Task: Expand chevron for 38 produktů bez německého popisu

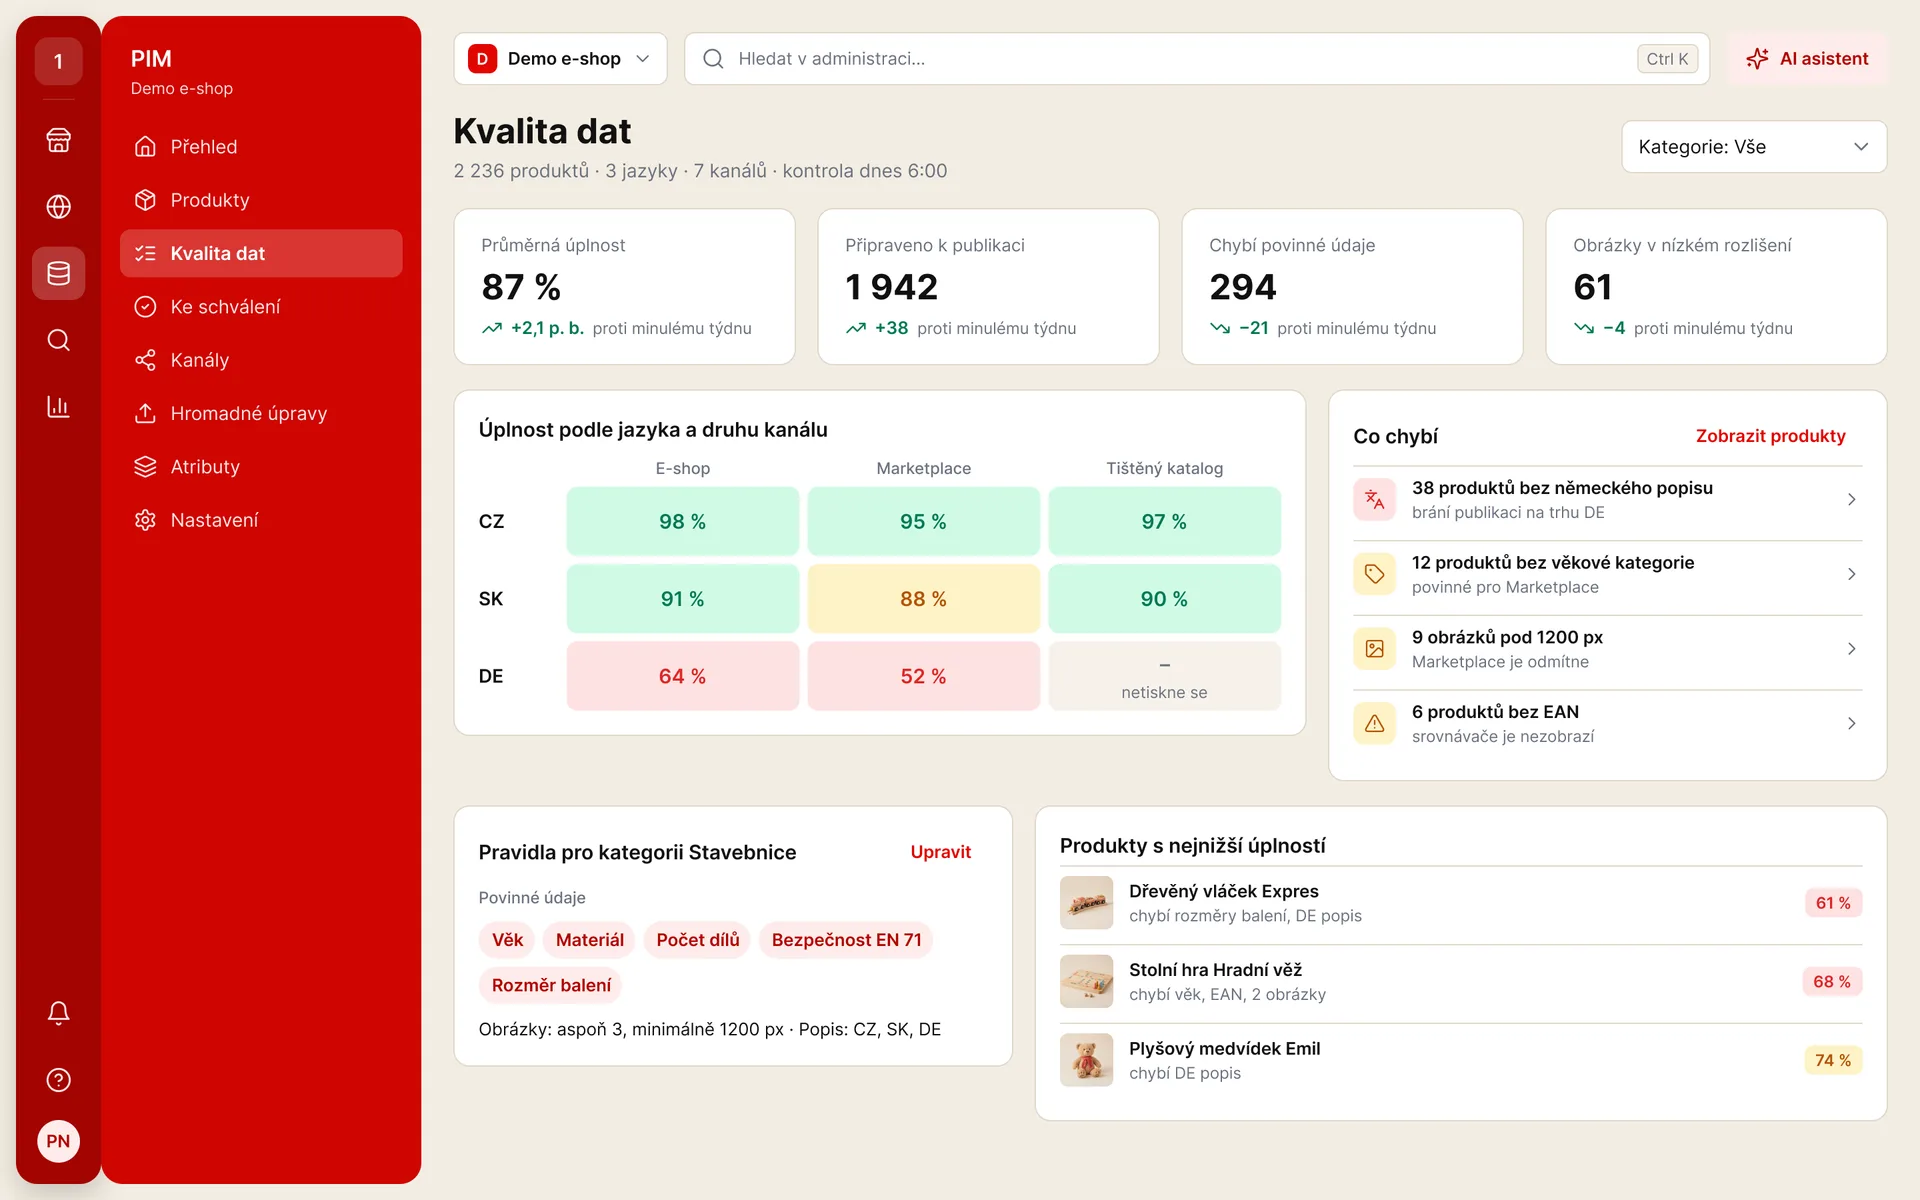Action: (1851, 499)
